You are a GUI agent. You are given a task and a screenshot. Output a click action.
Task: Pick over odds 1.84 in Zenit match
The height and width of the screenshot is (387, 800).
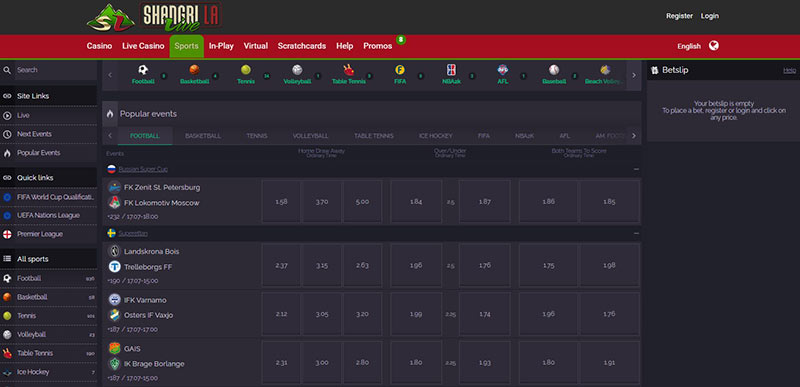pyautogui.click(x=416, y=201)
